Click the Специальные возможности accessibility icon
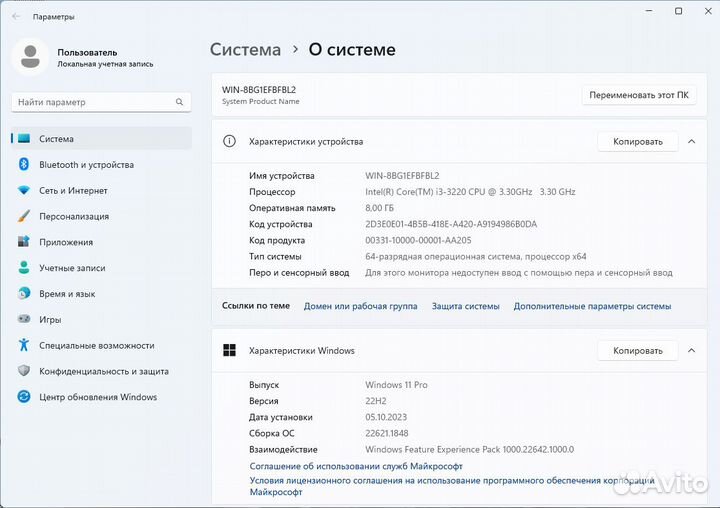 24,344
